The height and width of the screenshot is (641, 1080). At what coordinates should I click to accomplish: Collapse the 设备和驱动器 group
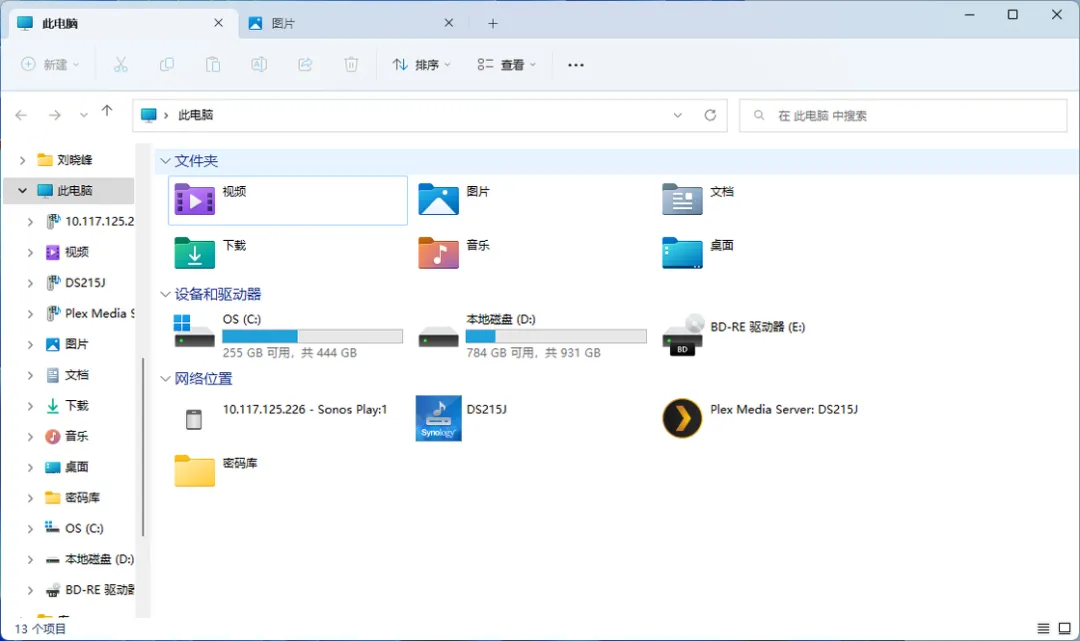[x=165, y=294]
